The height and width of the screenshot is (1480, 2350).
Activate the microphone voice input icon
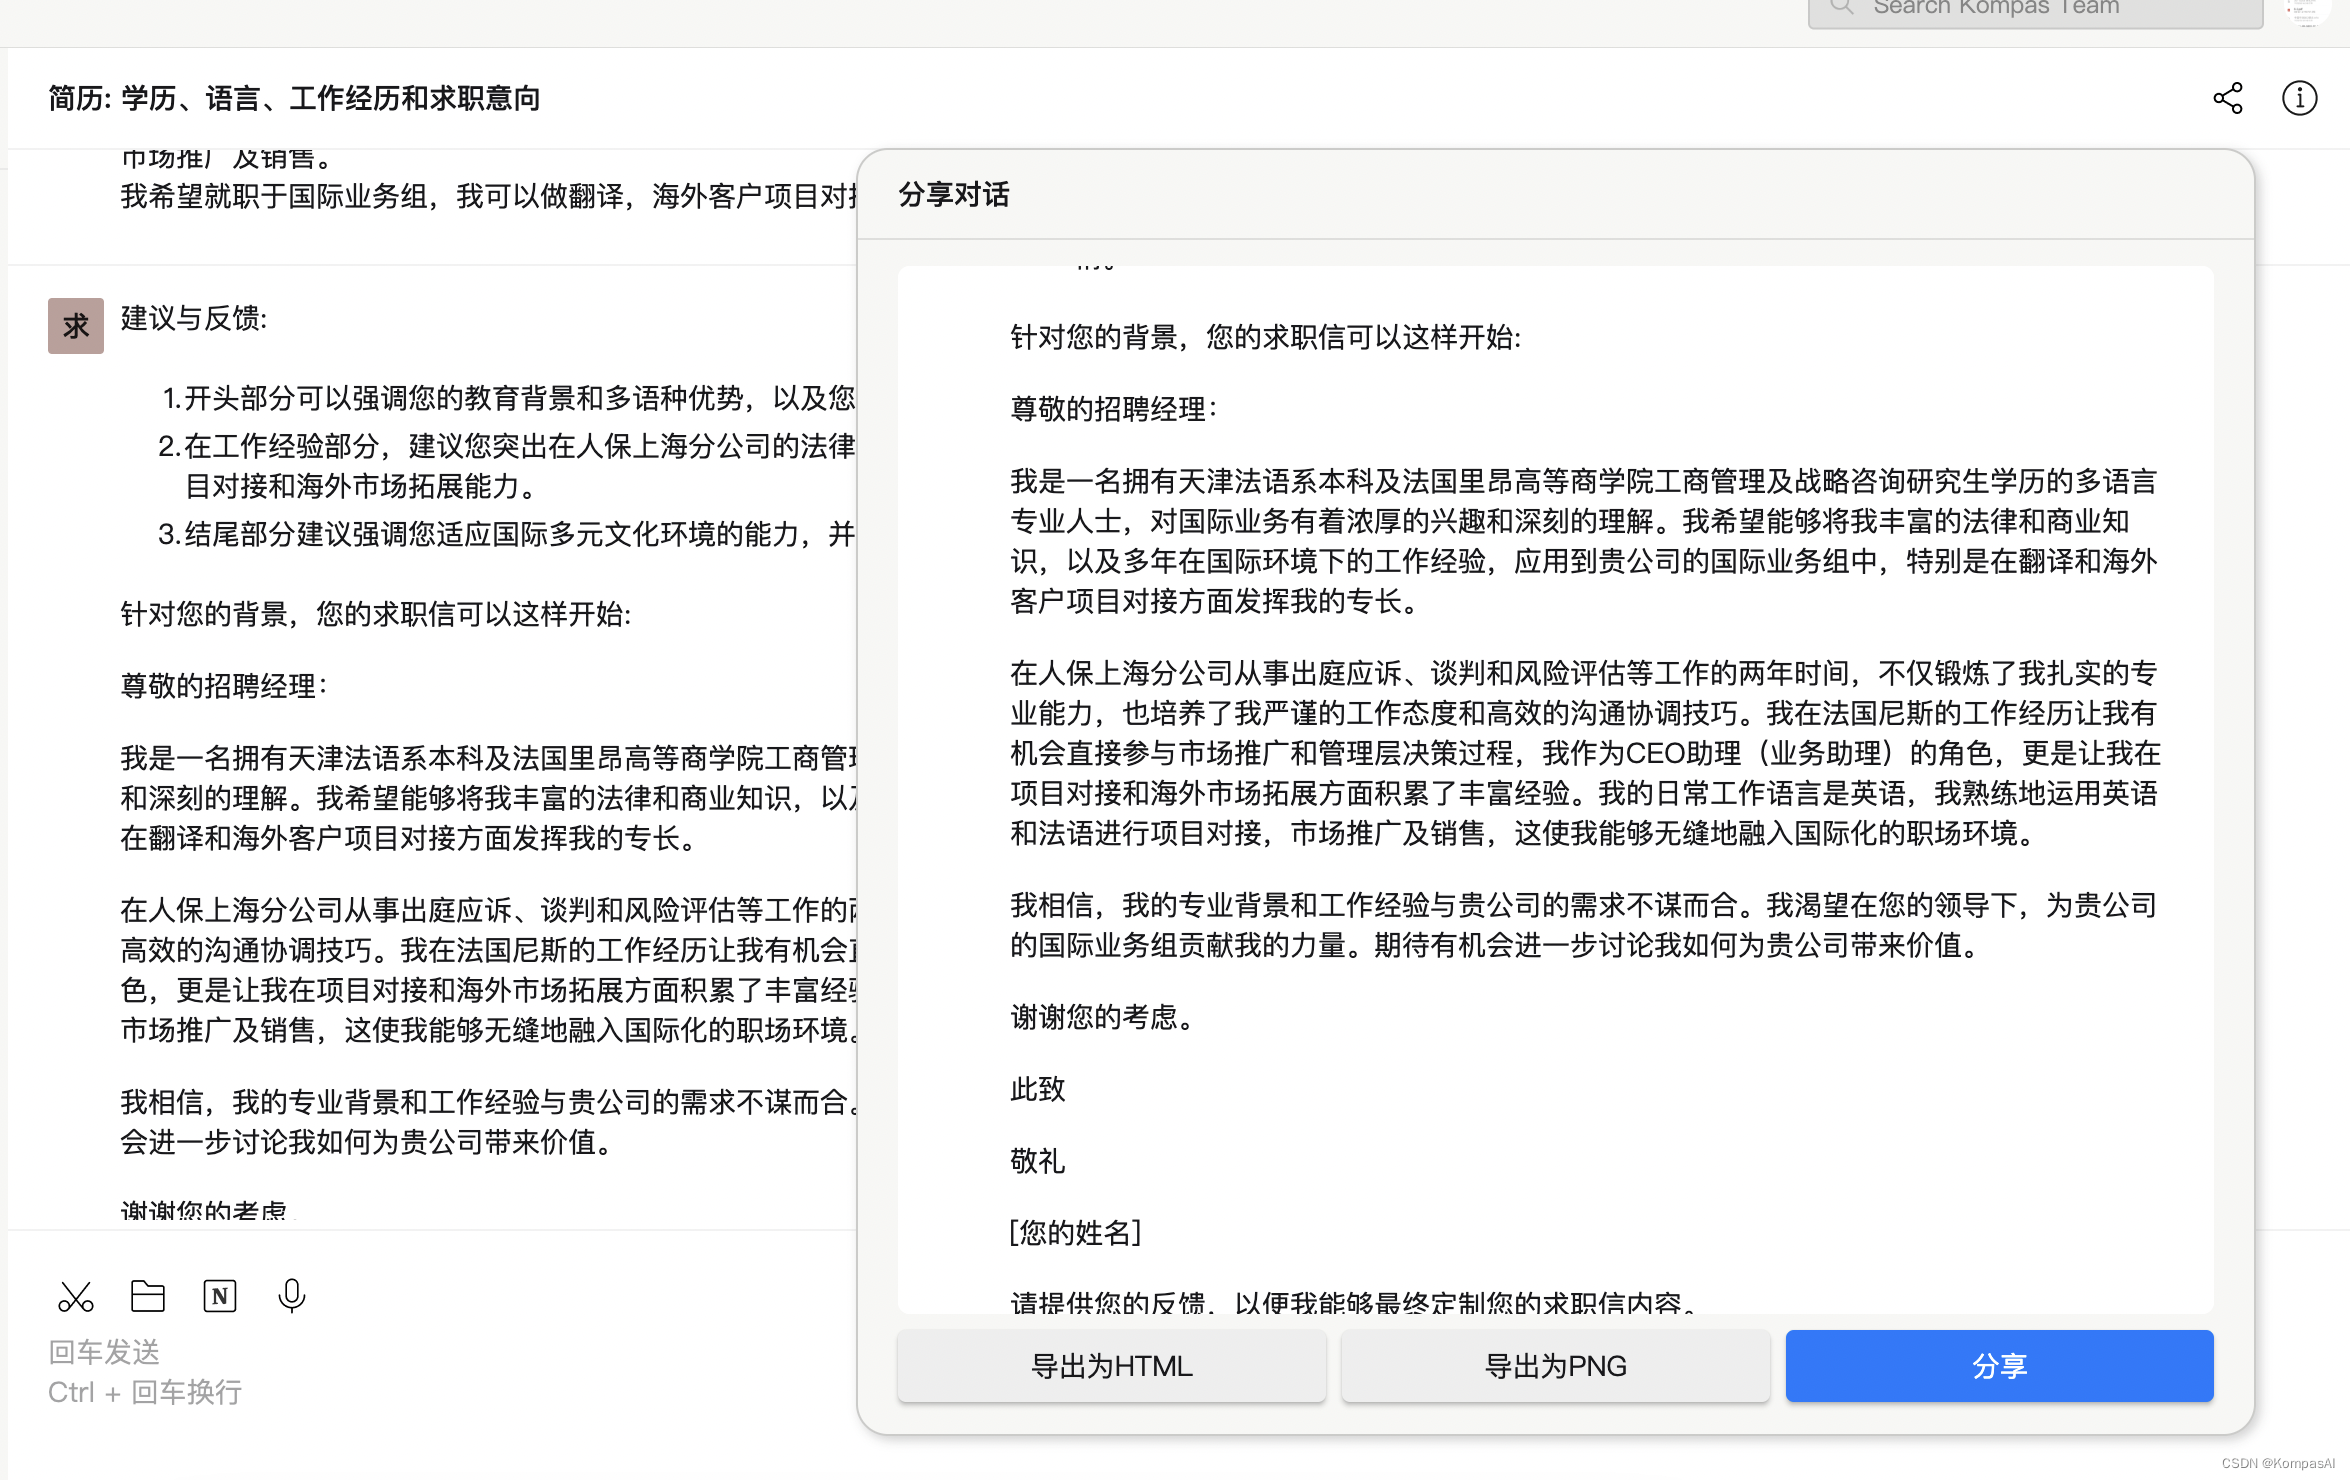[x=291, y=1296]
